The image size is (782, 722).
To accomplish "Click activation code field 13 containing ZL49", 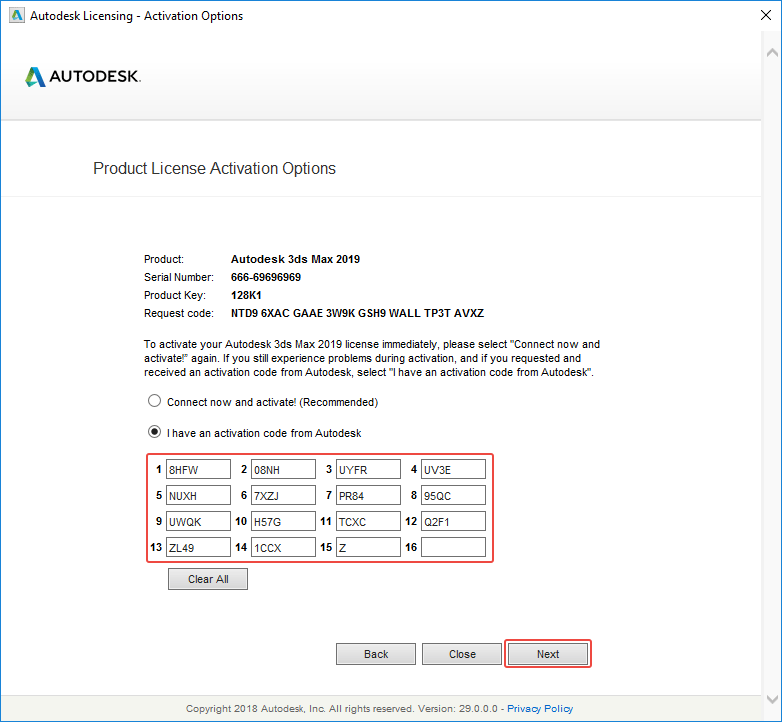I will (198, 547).
